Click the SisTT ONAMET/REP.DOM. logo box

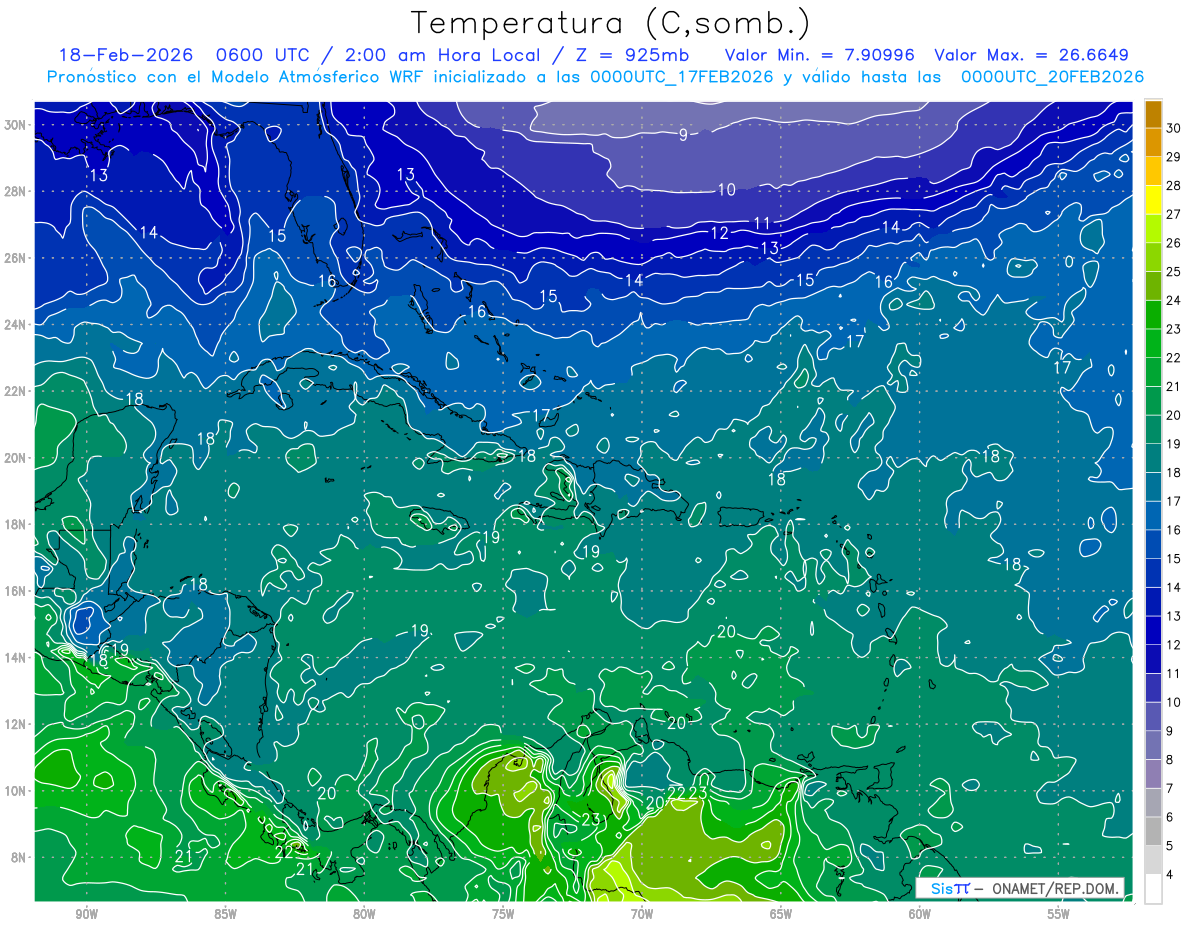click(x=1021, y=888)
